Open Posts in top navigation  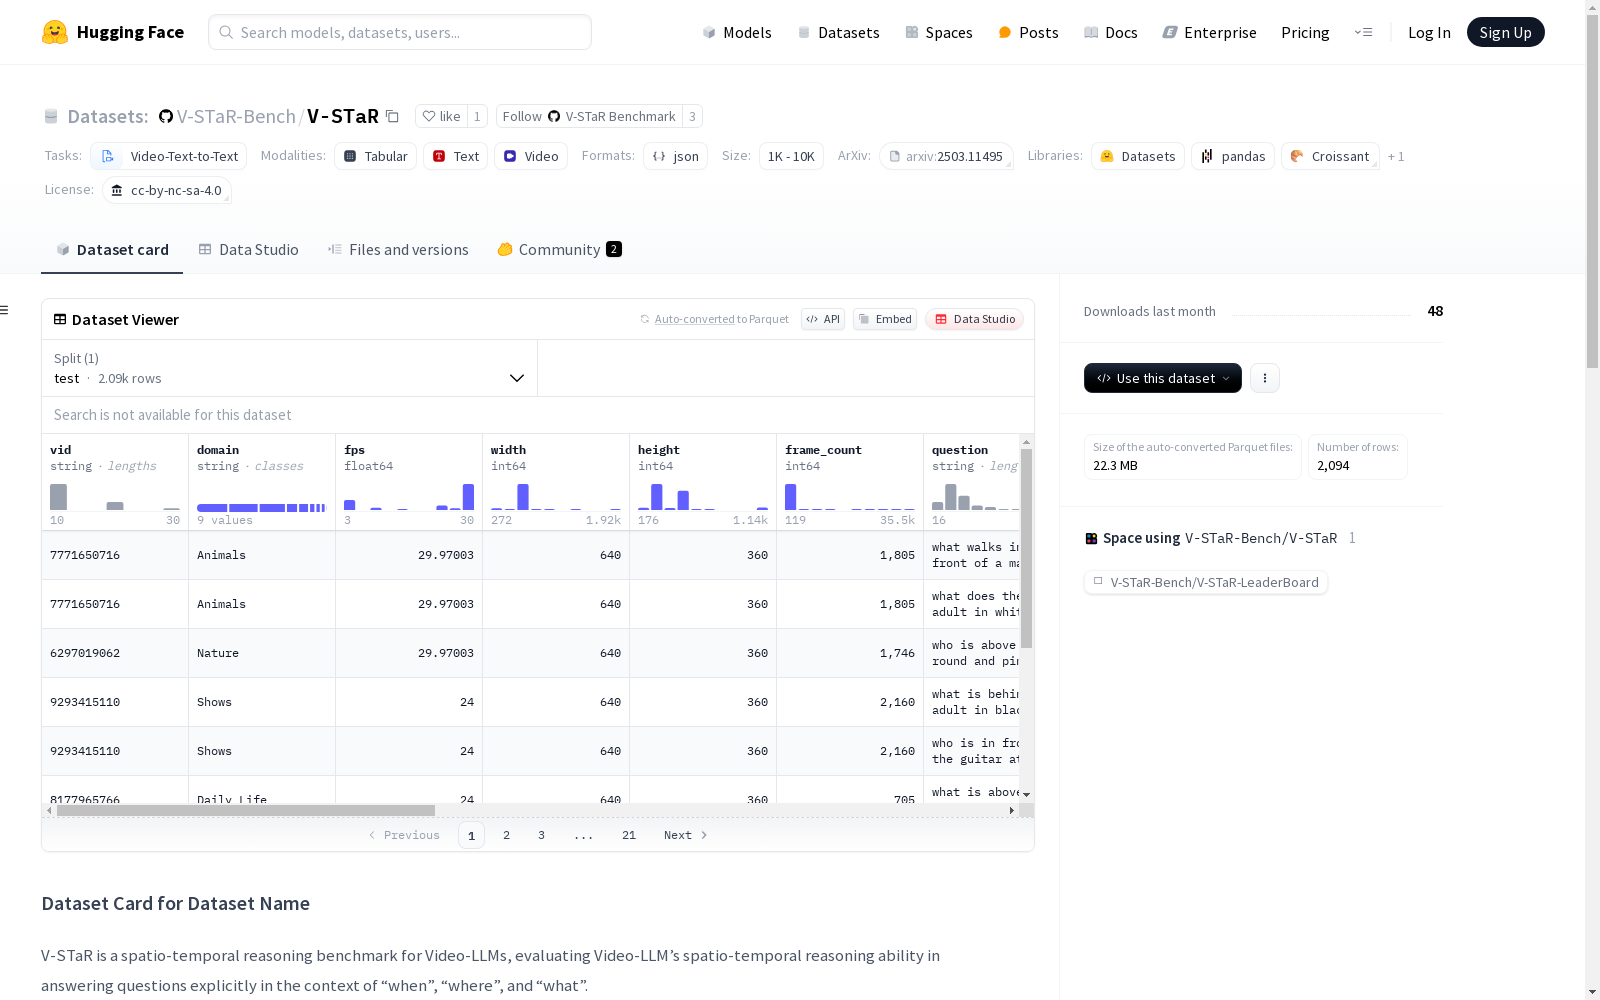point(1028,32)
